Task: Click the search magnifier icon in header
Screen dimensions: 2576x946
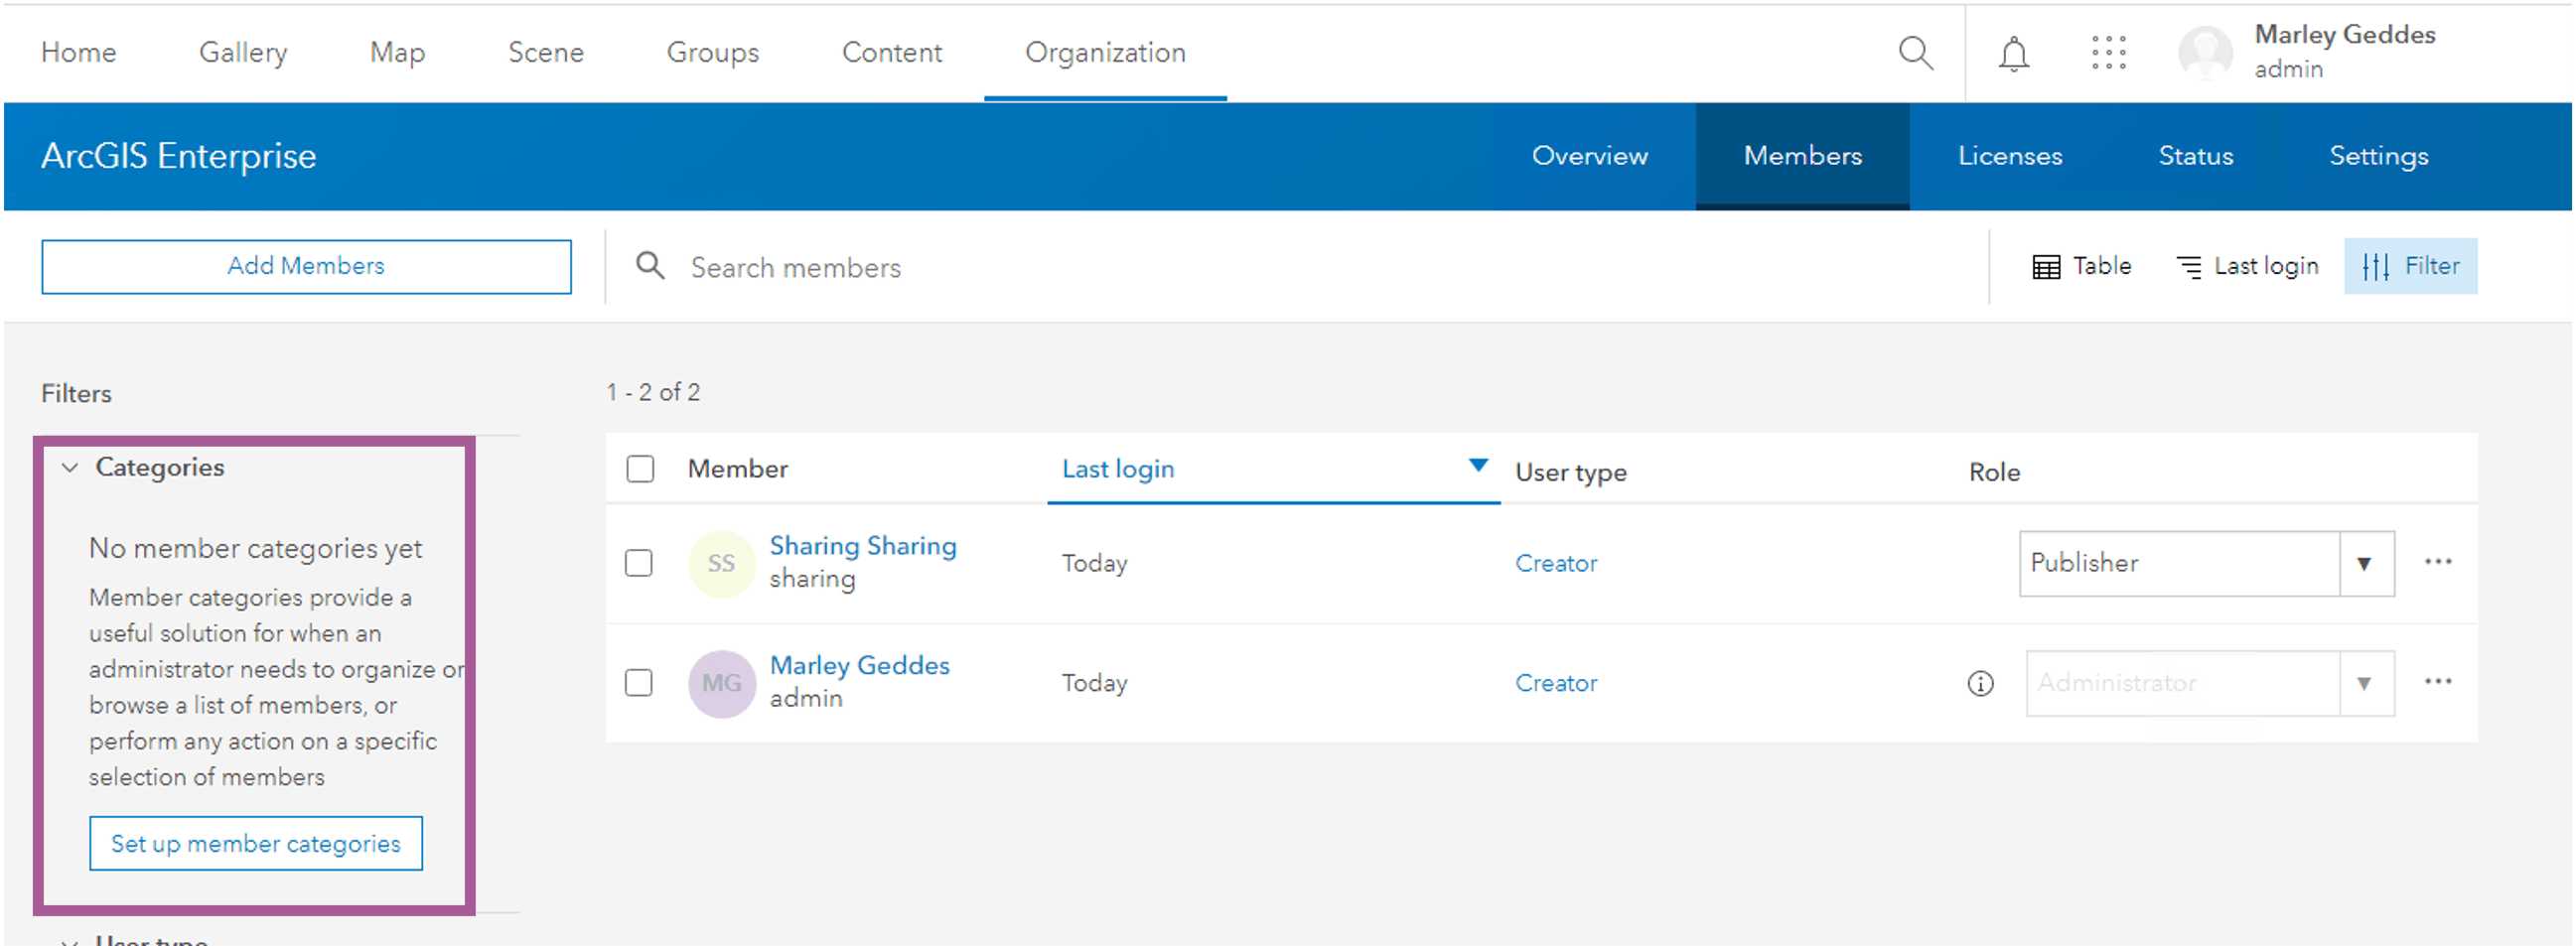Action: [x=1915, y=52]
